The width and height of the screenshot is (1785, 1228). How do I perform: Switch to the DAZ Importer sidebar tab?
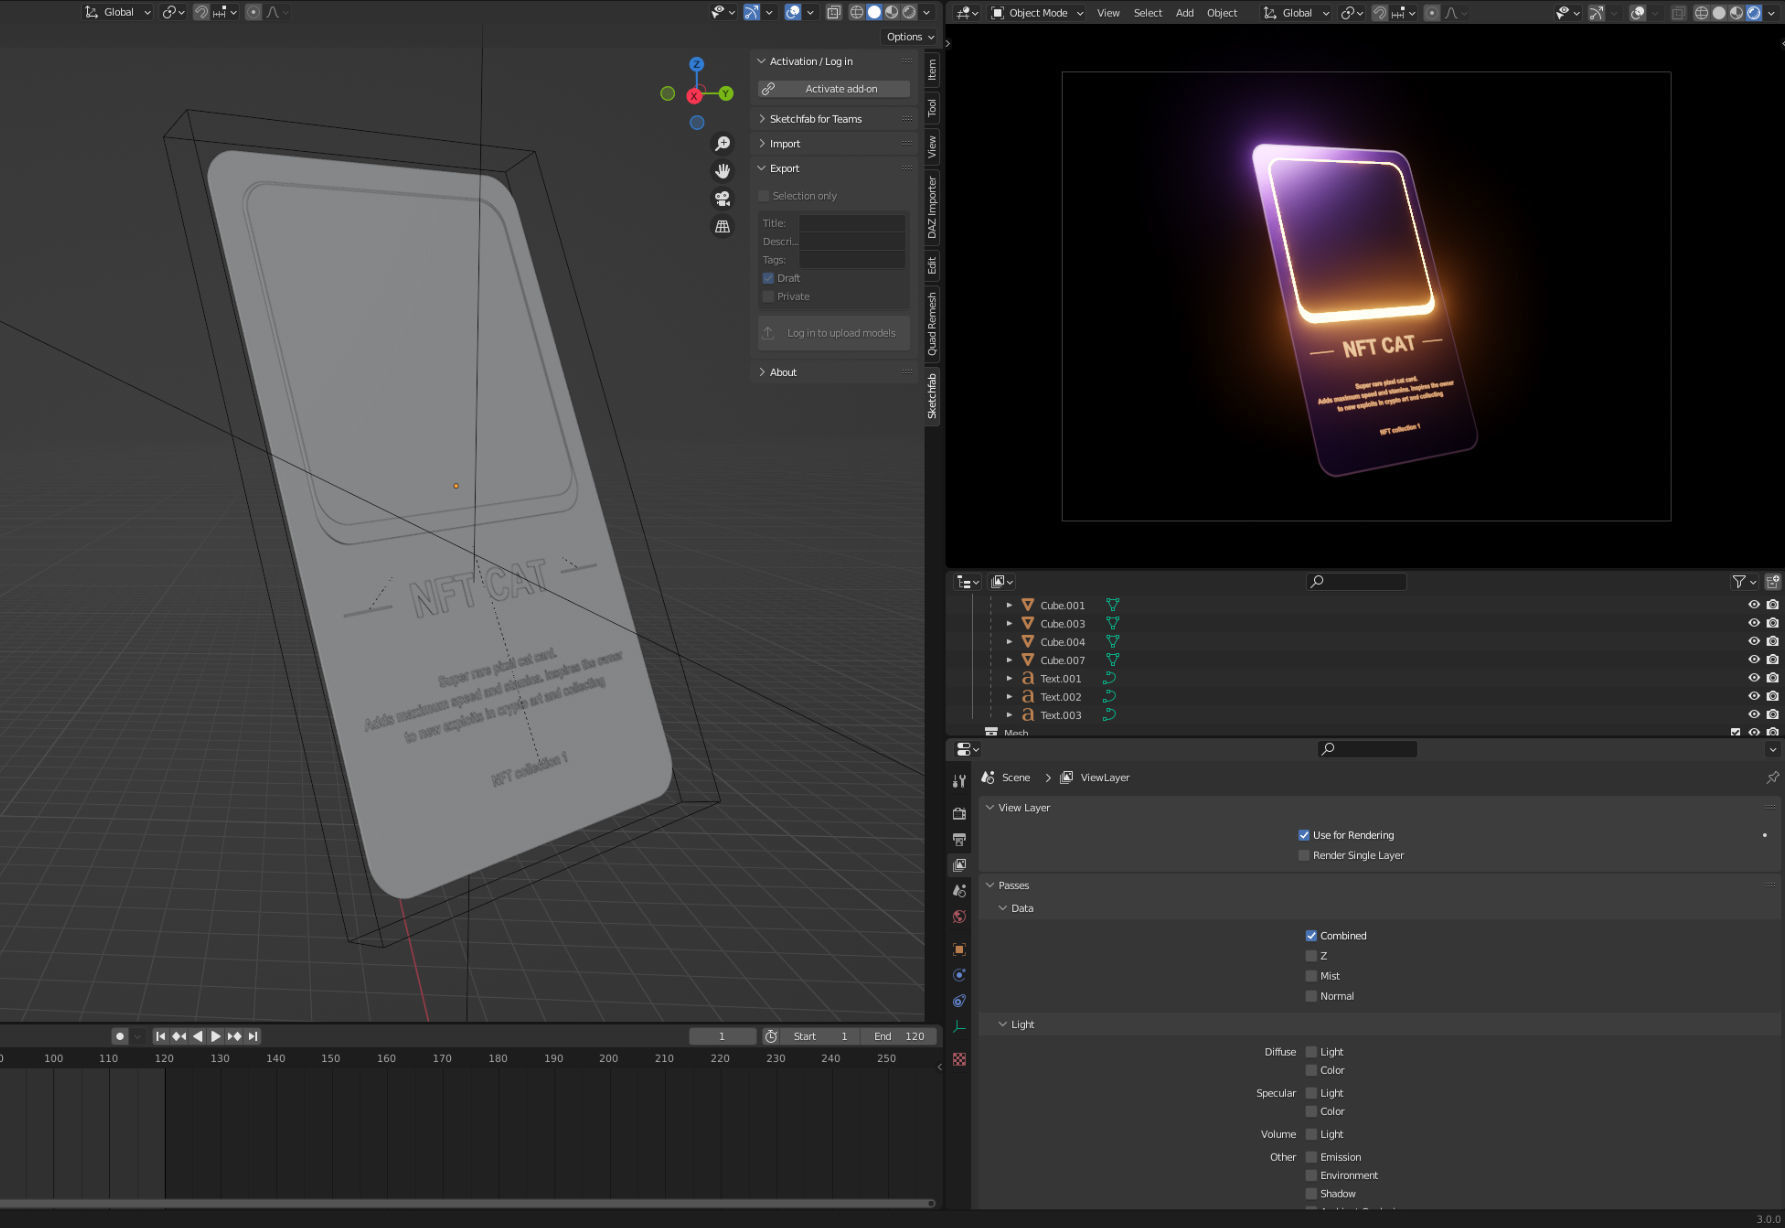pos(932,207)
